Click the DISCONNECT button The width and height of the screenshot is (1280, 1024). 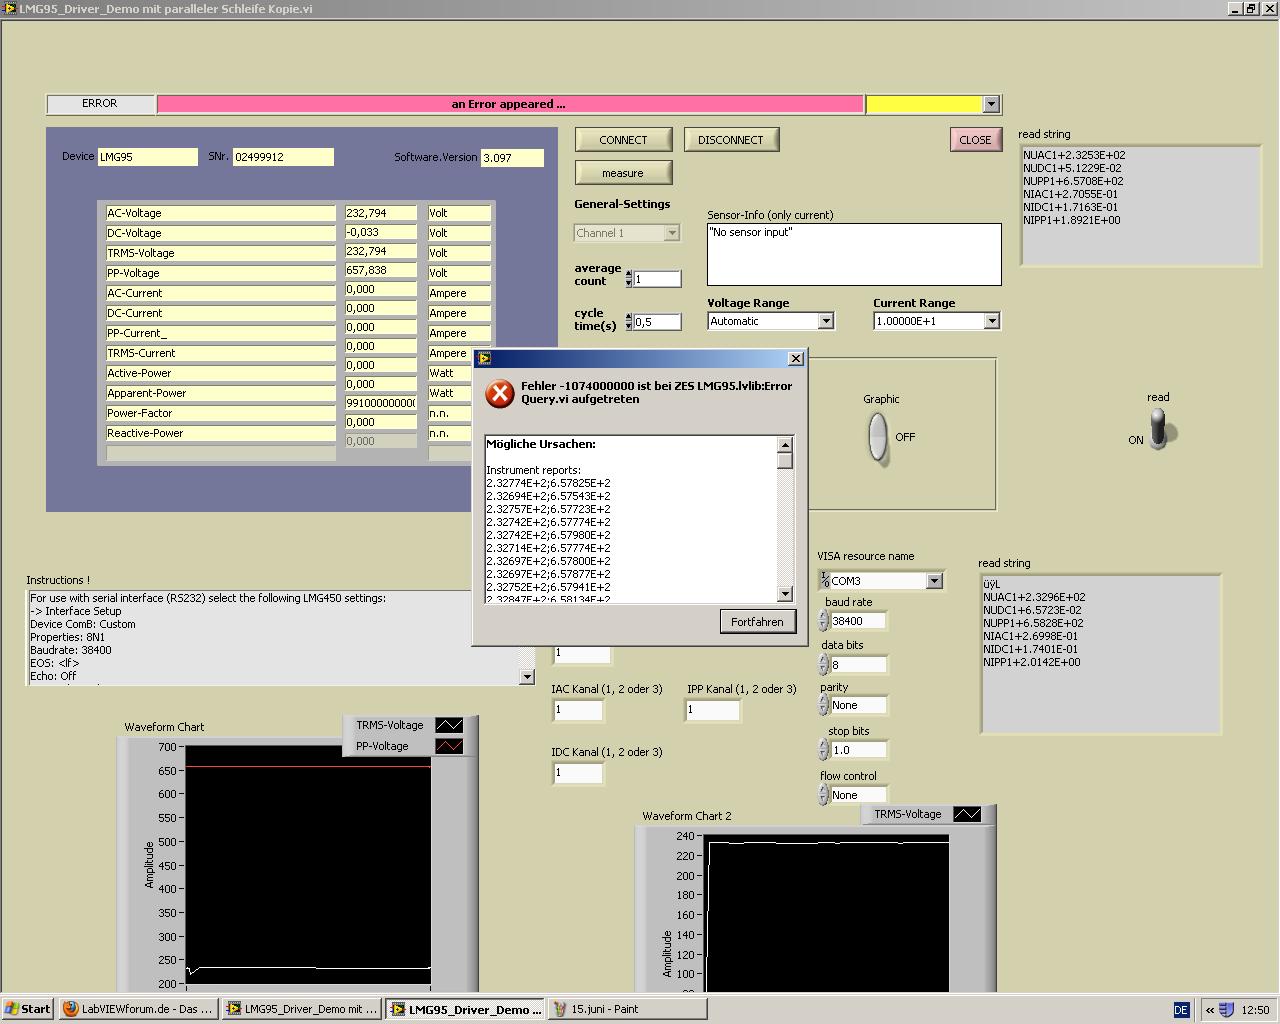[731, 140]
